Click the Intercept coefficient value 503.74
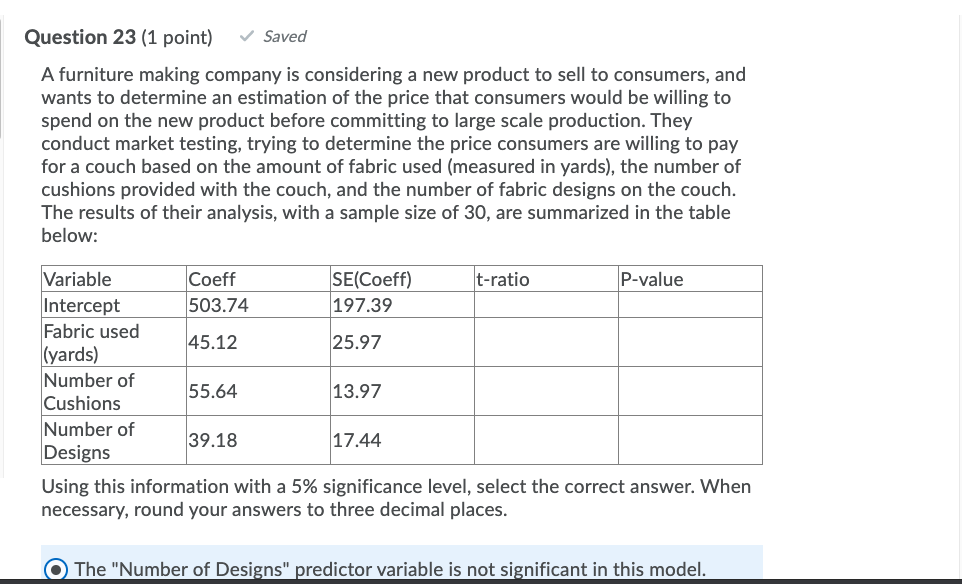The height and width of the screenshot is (584, 962). (x=216, y=305)
